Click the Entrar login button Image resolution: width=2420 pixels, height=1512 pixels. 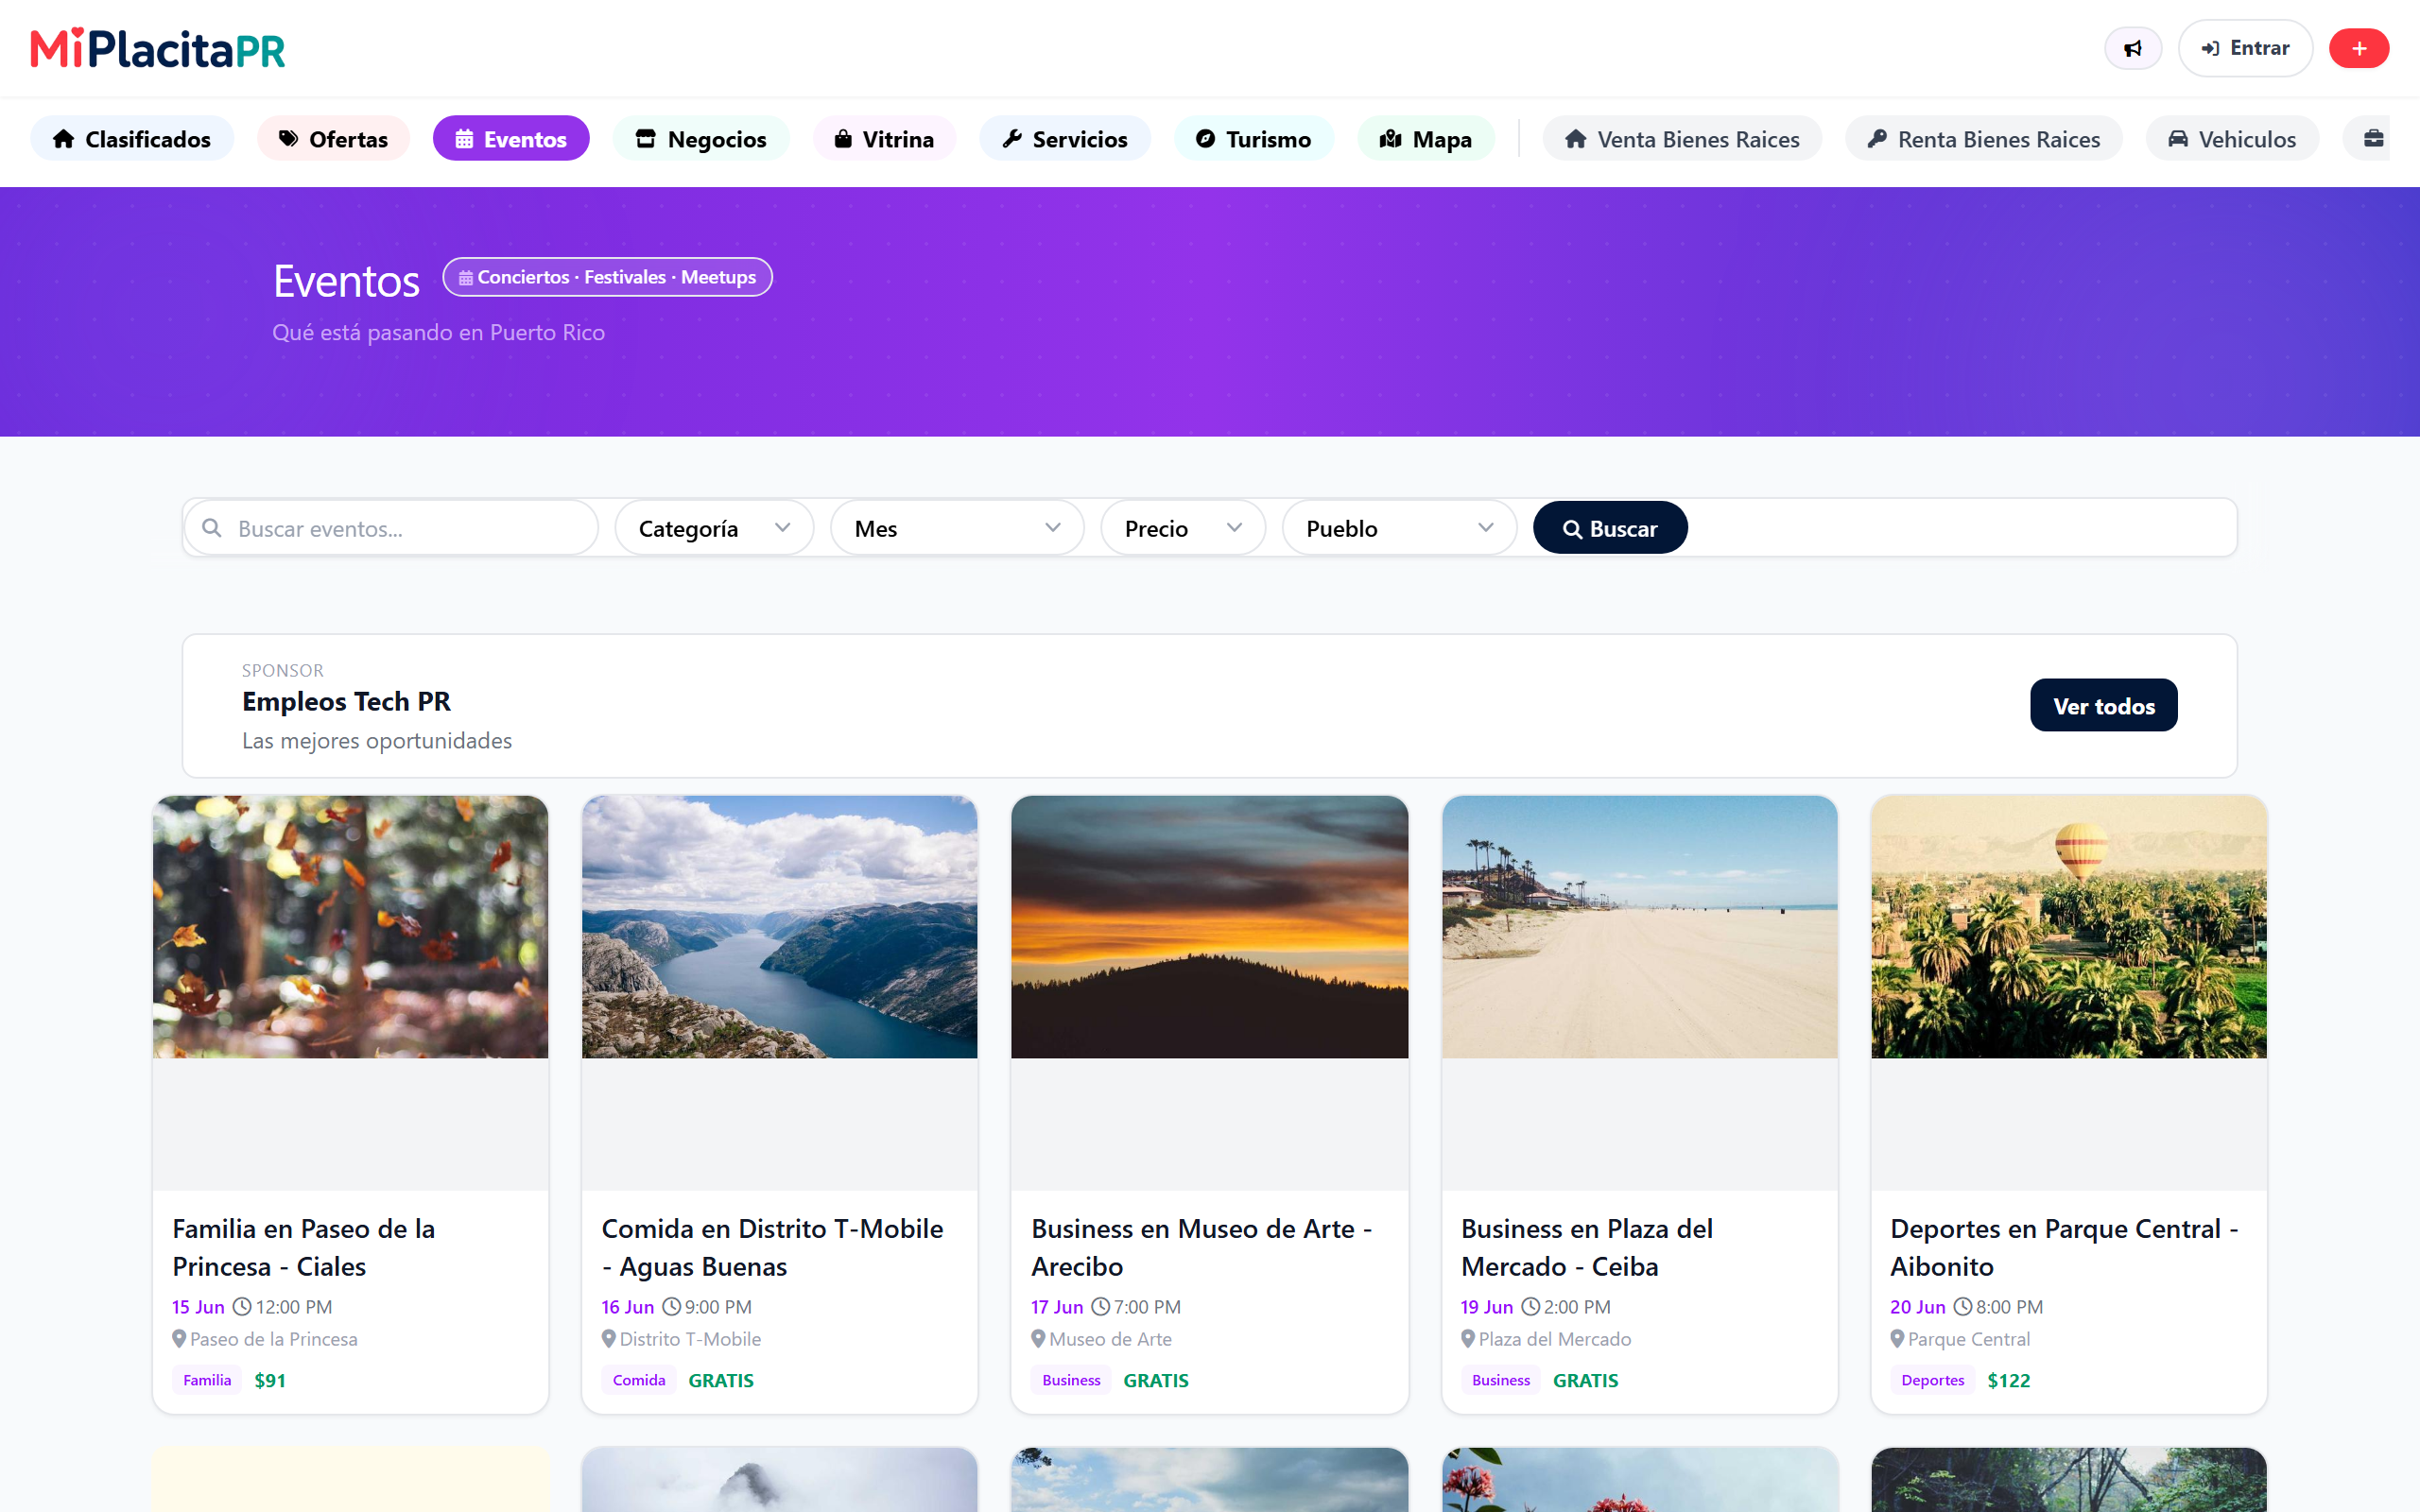point(2245,48)
